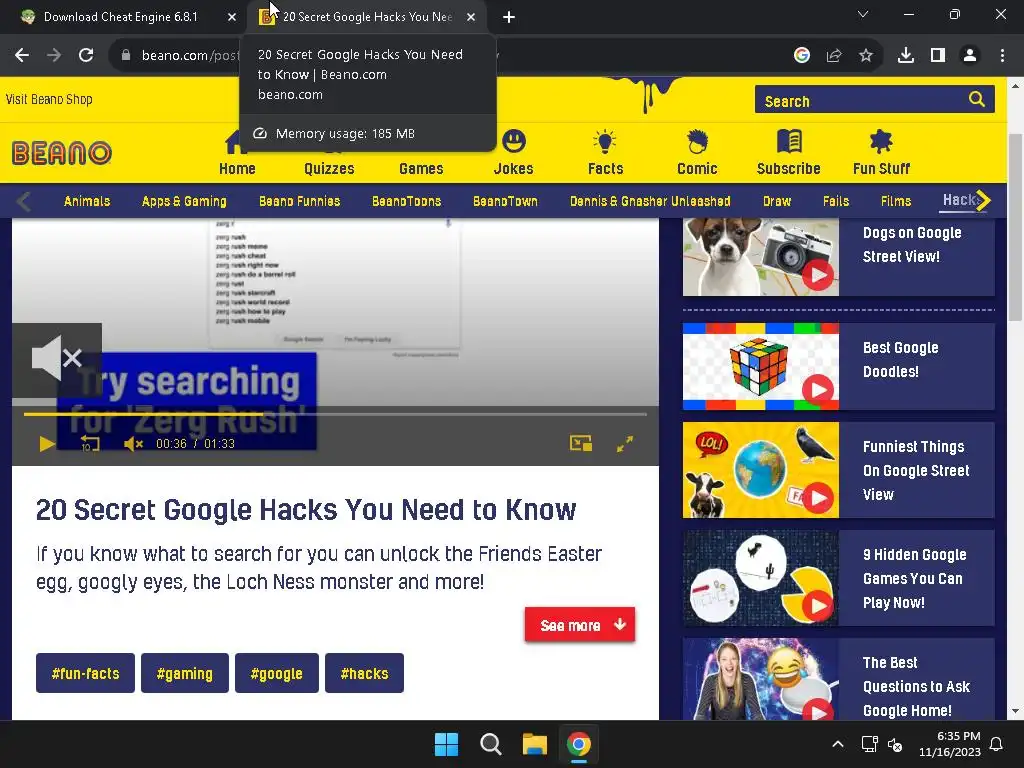Move category bar back with left arrow
The image size is (1024, 768).
24,201
